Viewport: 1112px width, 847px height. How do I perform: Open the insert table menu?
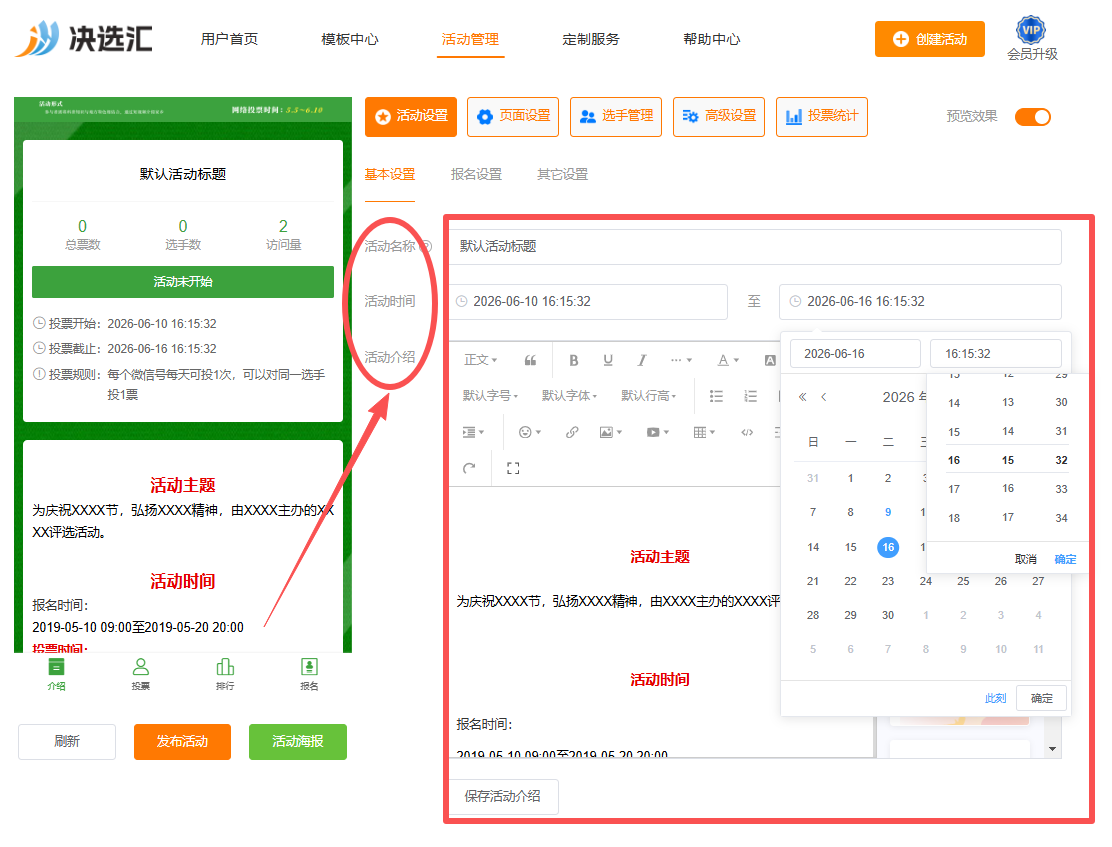pos(704,432)
